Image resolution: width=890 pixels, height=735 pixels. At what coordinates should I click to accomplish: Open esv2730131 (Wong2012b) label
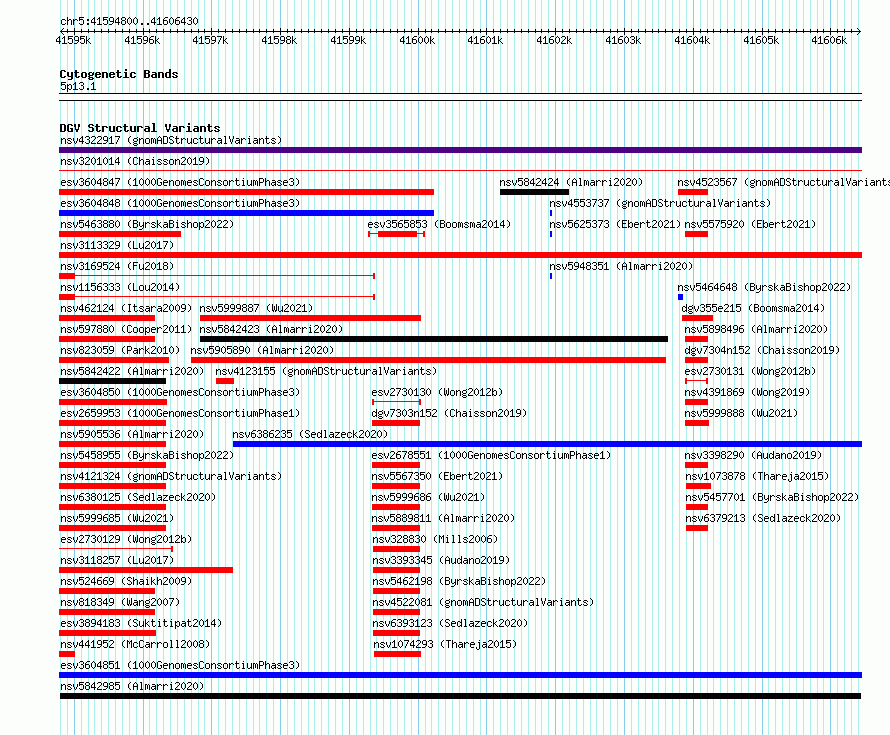click(750, 371)
